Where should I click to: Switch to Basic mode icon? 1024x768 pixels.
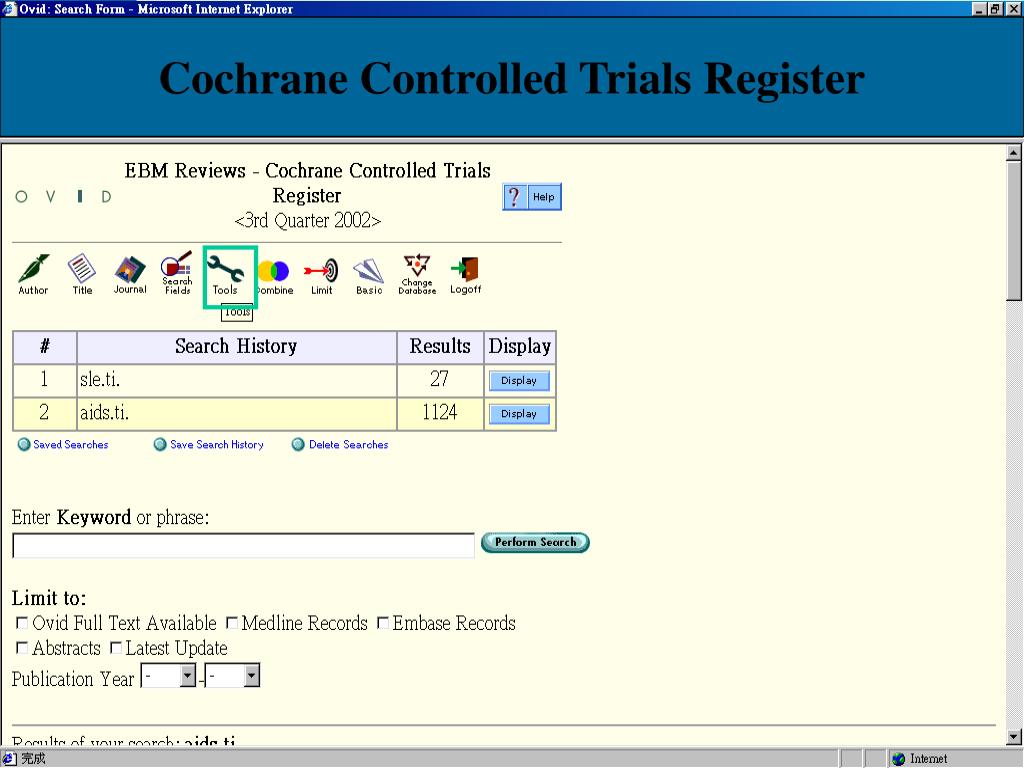[x=369, y=276]
